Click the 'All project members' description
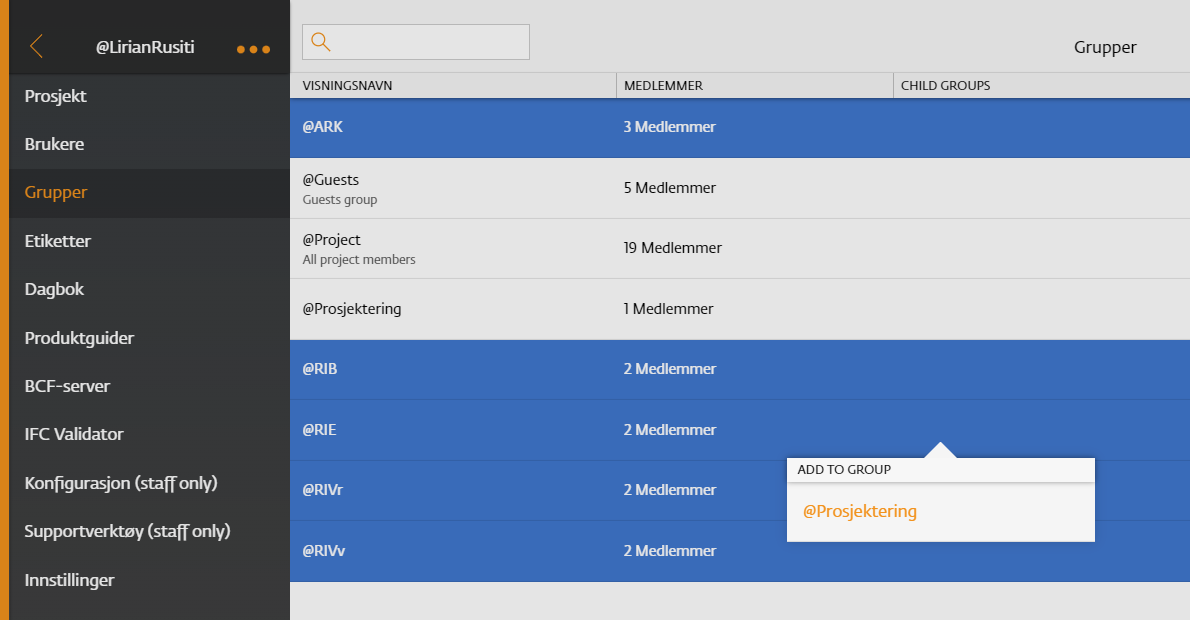This screenshot has width=1190, height=620. coord(359,260)
